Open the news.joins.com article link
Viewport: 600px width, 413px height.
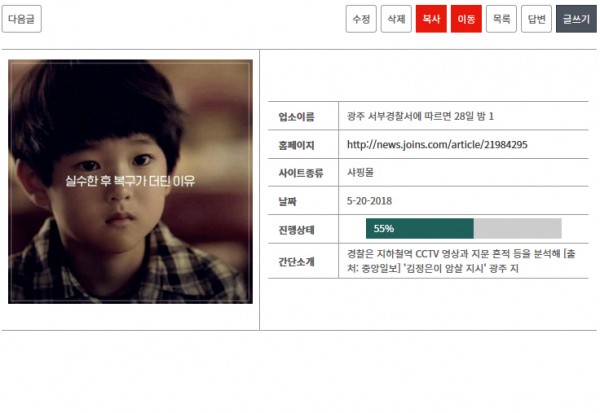tap(437, 145)
